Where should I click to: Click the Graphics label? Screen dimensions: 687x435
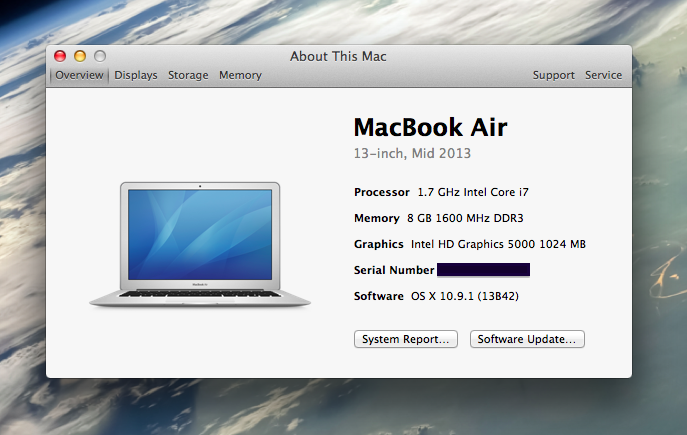click(x=379, y=244)
